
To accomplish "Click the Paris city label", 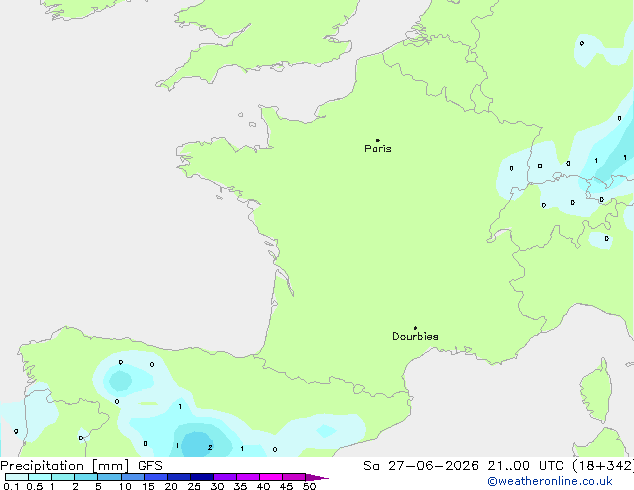I will coord(378,149).
